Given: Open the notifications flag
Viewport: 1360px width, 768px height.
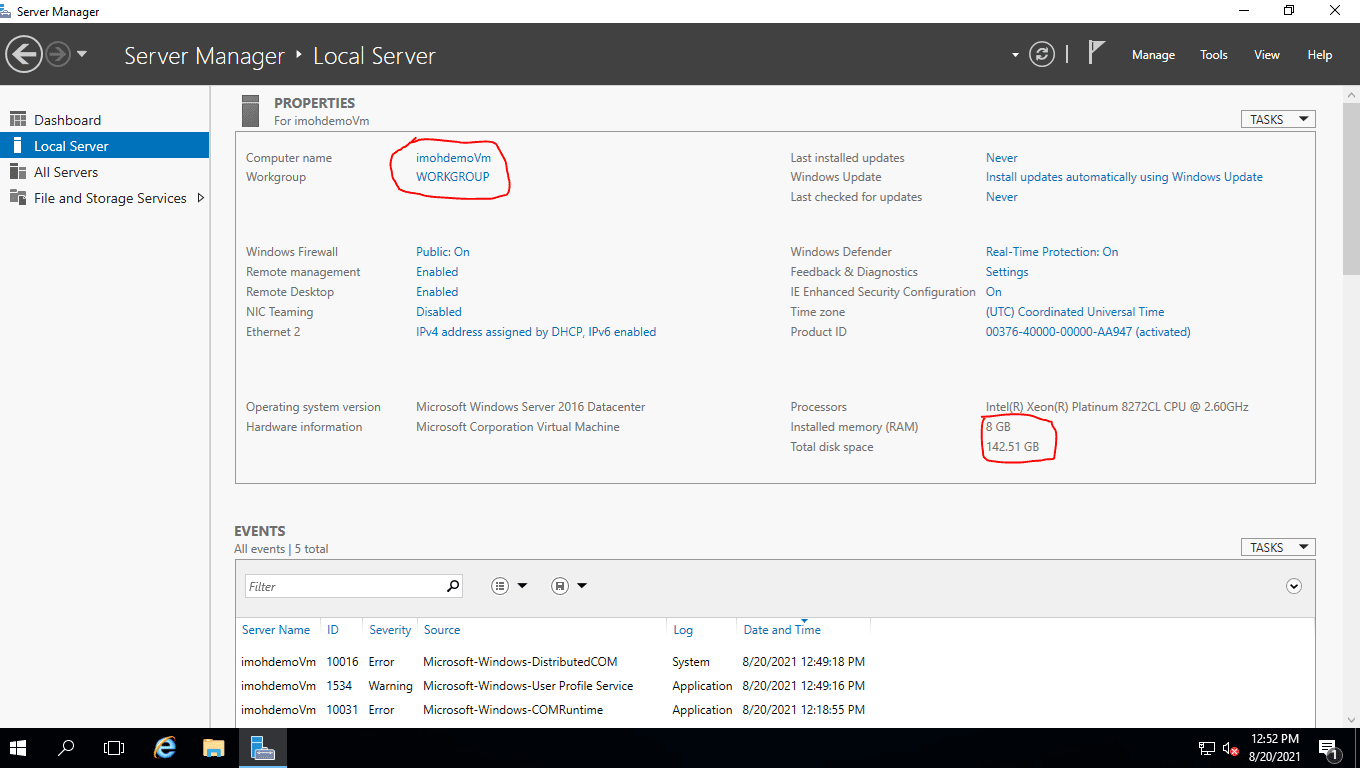Looking at the screenshot, I should point(1096,53).
